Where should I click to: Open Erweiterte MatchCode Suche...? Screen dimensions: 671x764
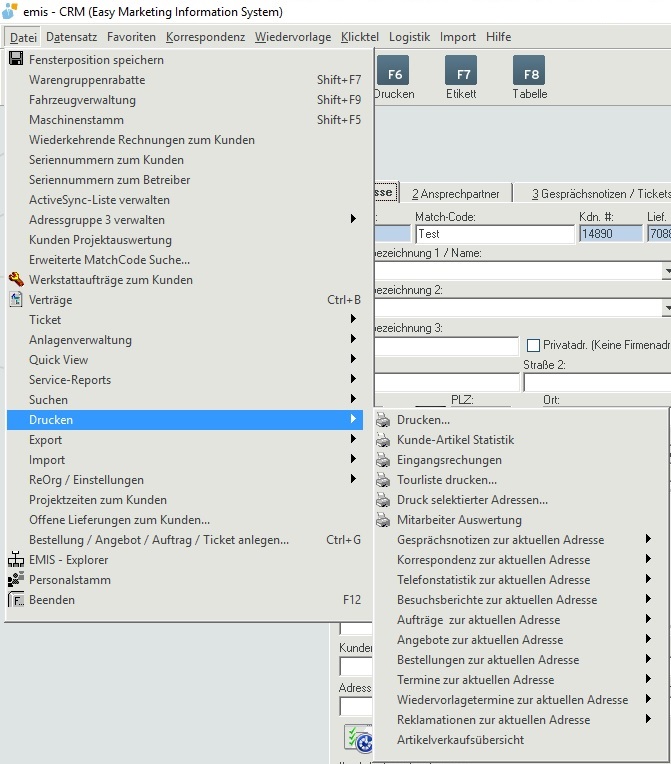coord(185,259)
